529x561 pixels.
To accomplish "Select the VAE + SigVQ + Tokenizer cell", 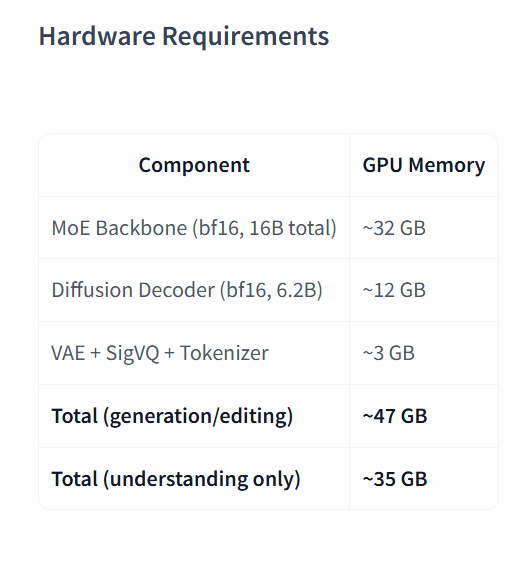I will coord(160,353).
